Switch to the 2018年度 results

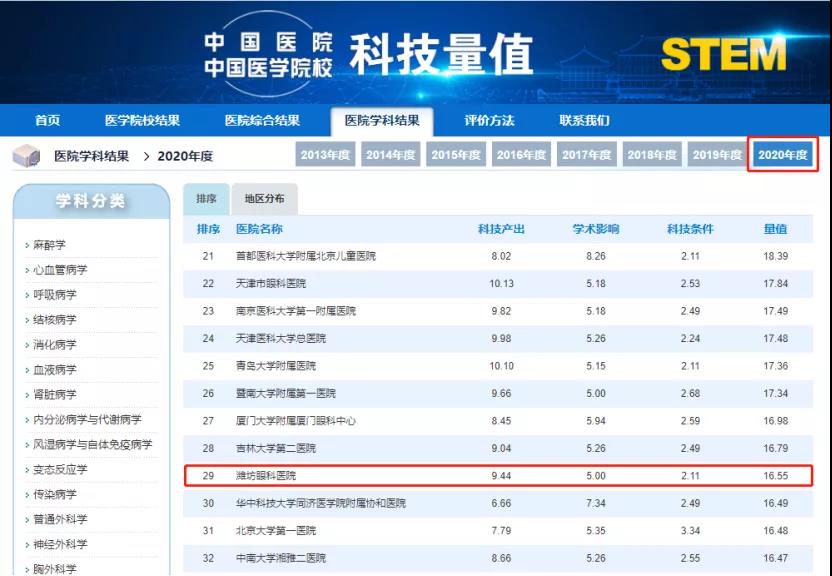[652, 154]
